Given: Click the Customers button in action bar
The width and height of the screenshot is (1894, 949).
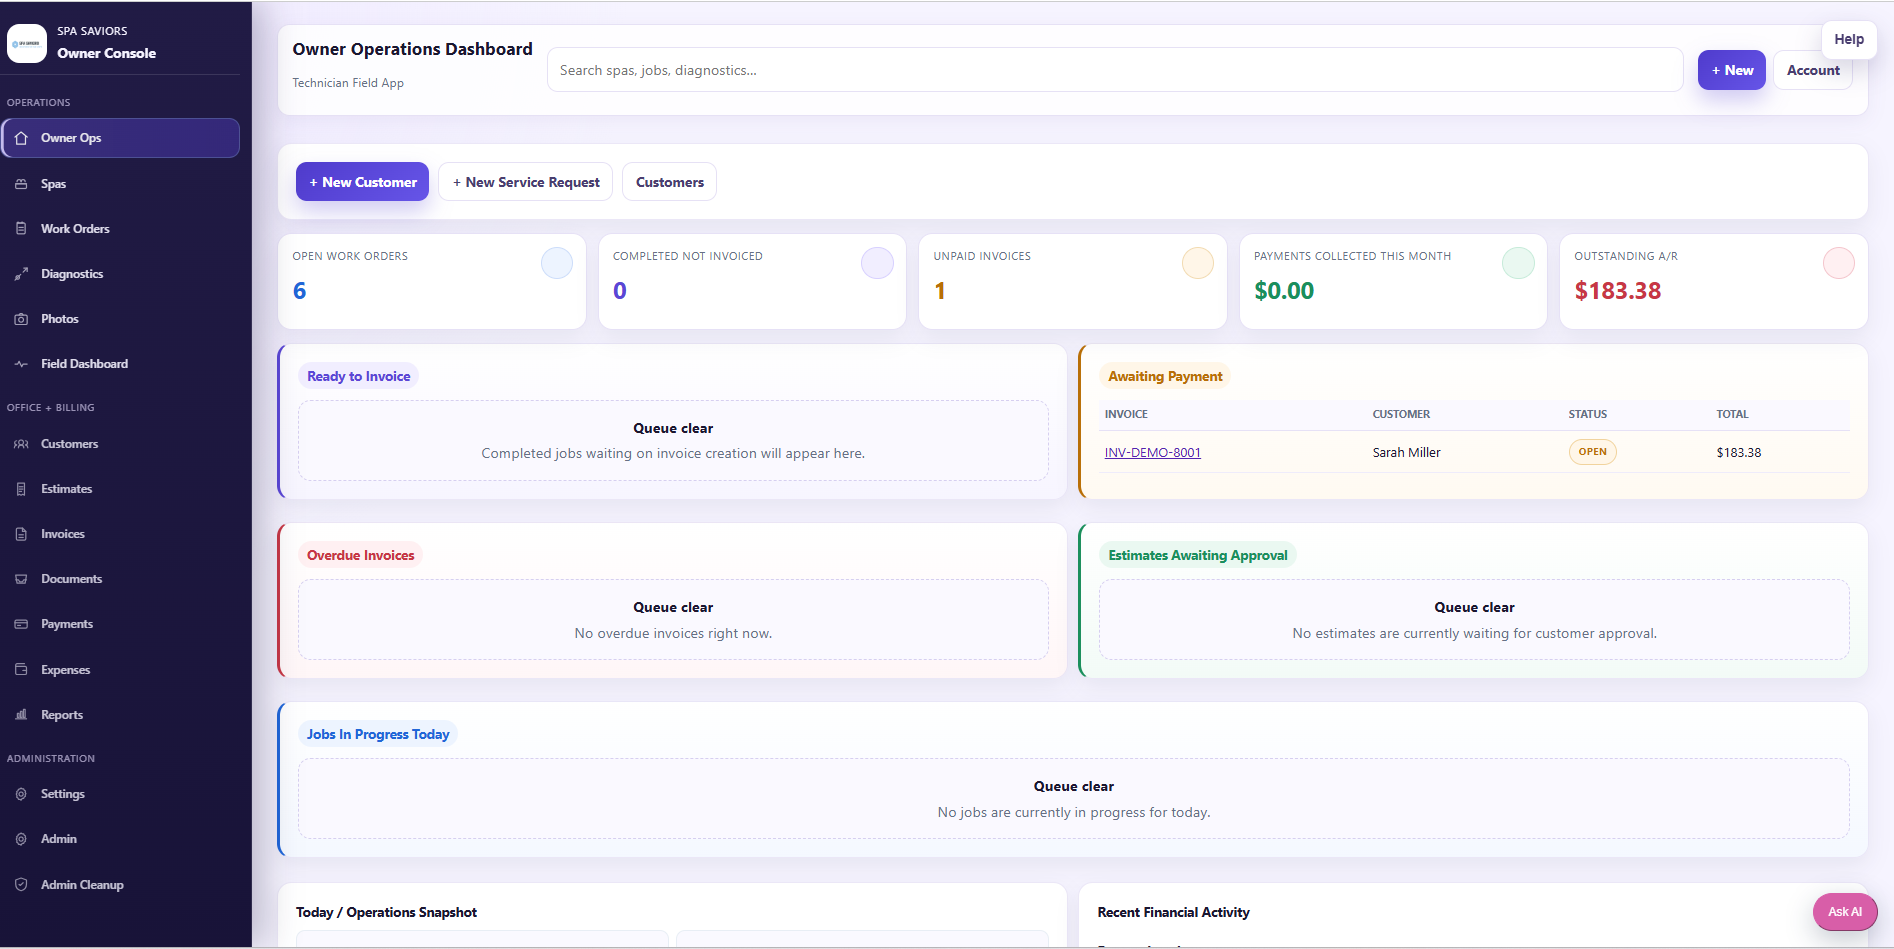Looking at the screenshot, I should tap(669, 182).
